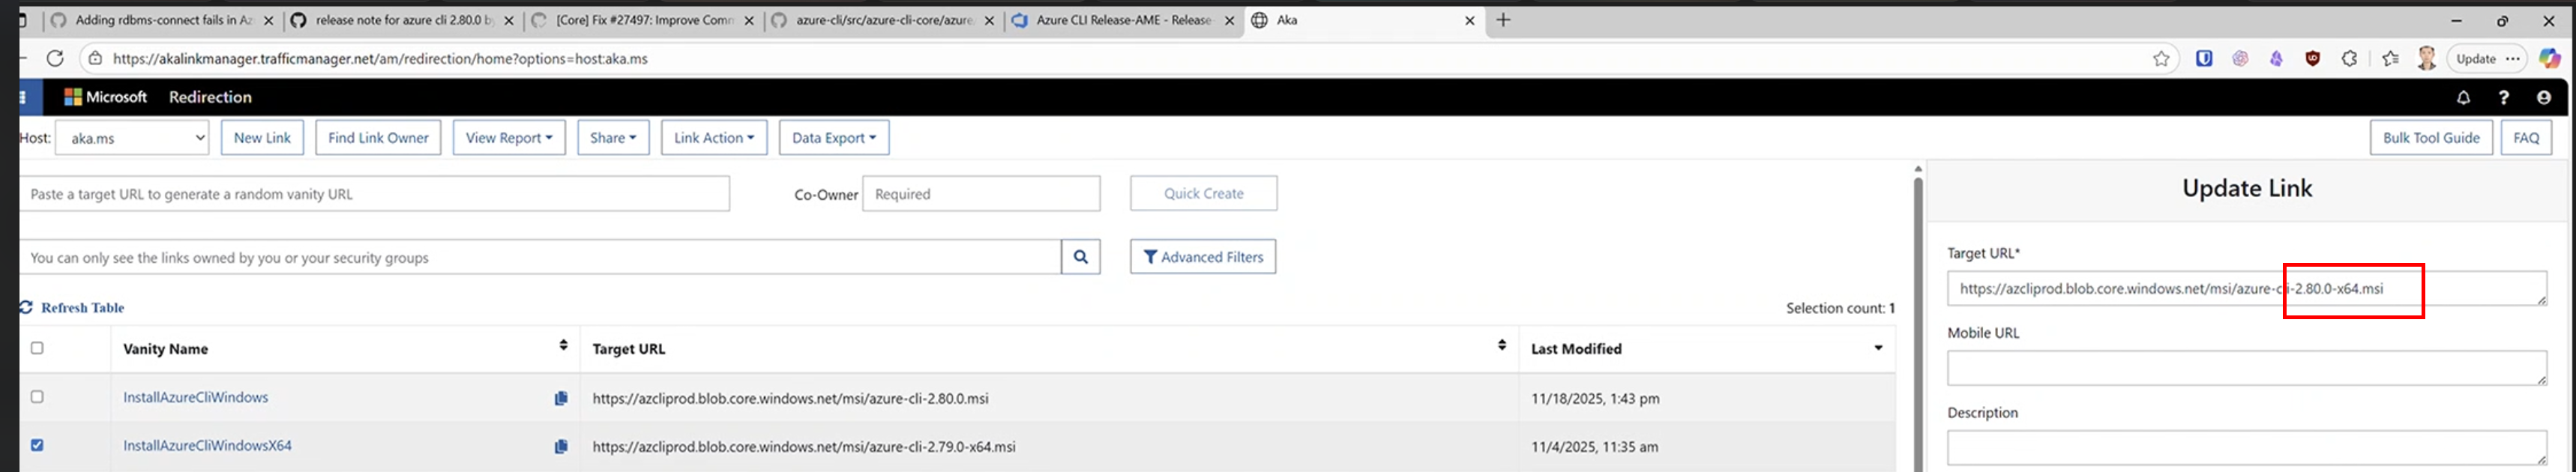Uncheck the InstallAzureCliWindowsX64 row checkbox
This screenshot has height=472, width=2576.
click(x=37, y=445)
